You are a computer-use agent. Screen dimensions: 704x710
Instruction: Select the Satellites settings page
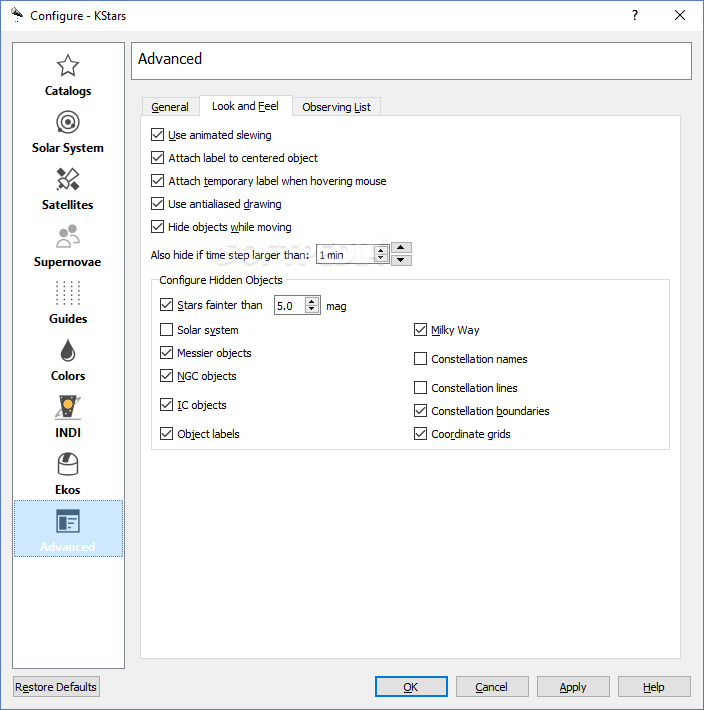click(68, 190)
